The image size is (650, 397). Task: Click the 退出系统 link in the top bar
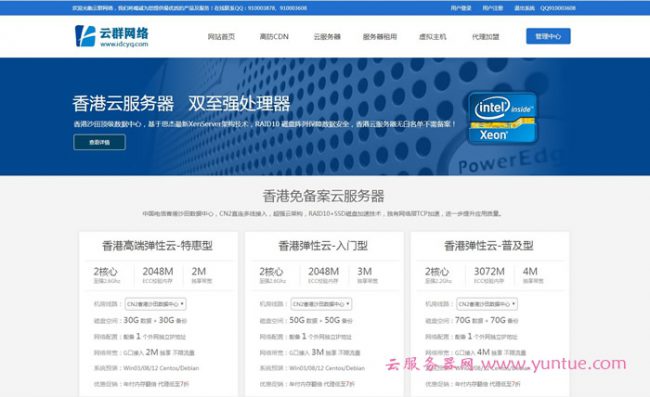point(524,8)
